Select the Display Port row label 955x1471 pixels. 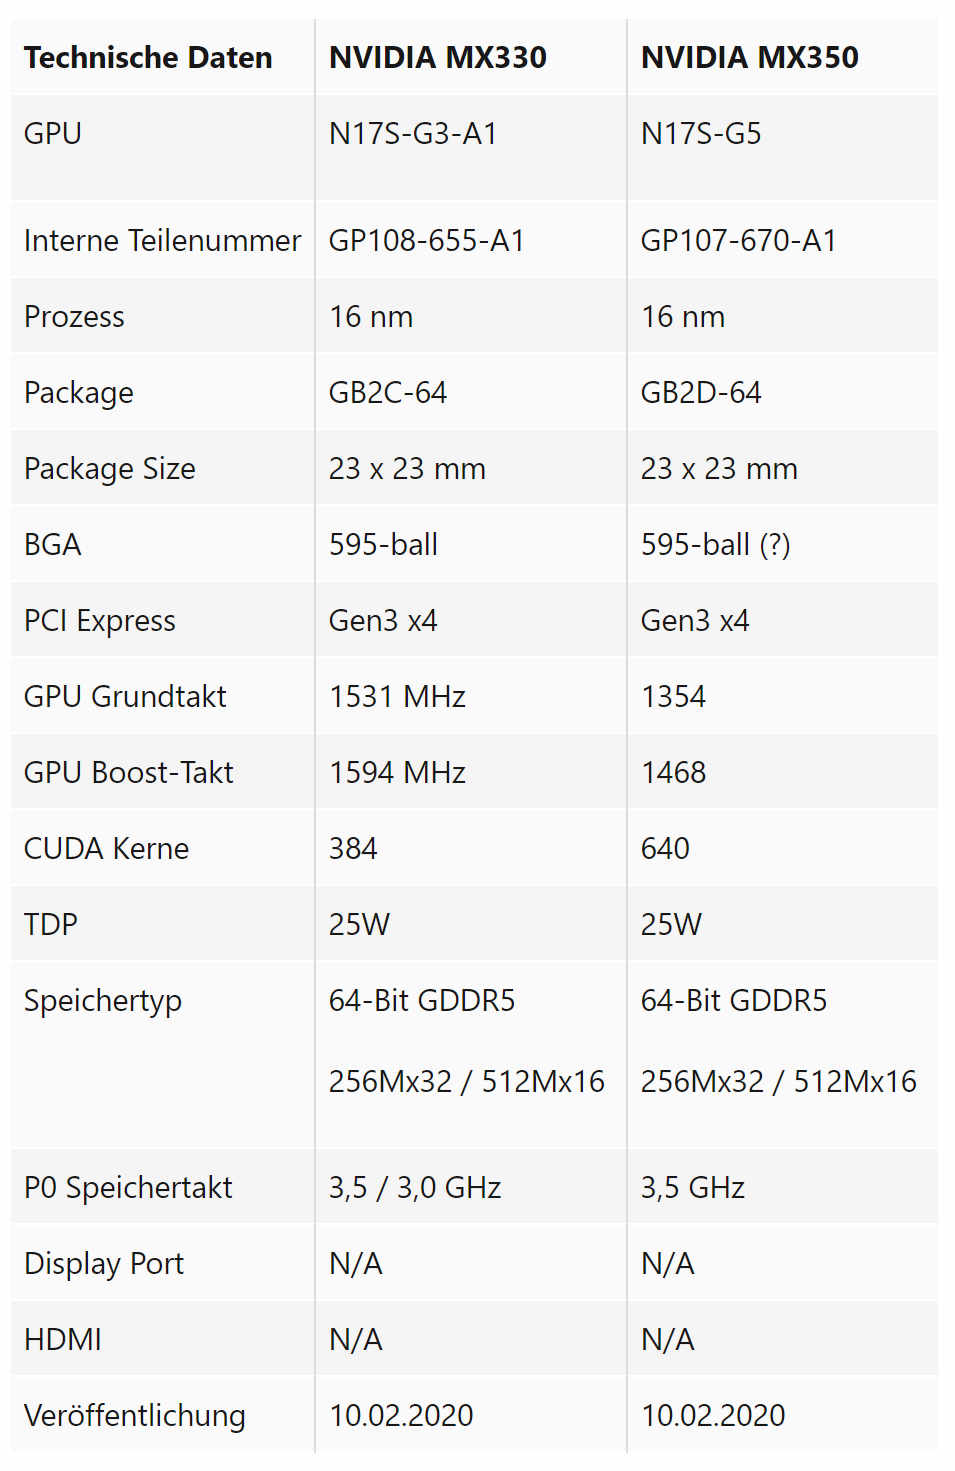pyautogui.click(x=104, y=1264)
